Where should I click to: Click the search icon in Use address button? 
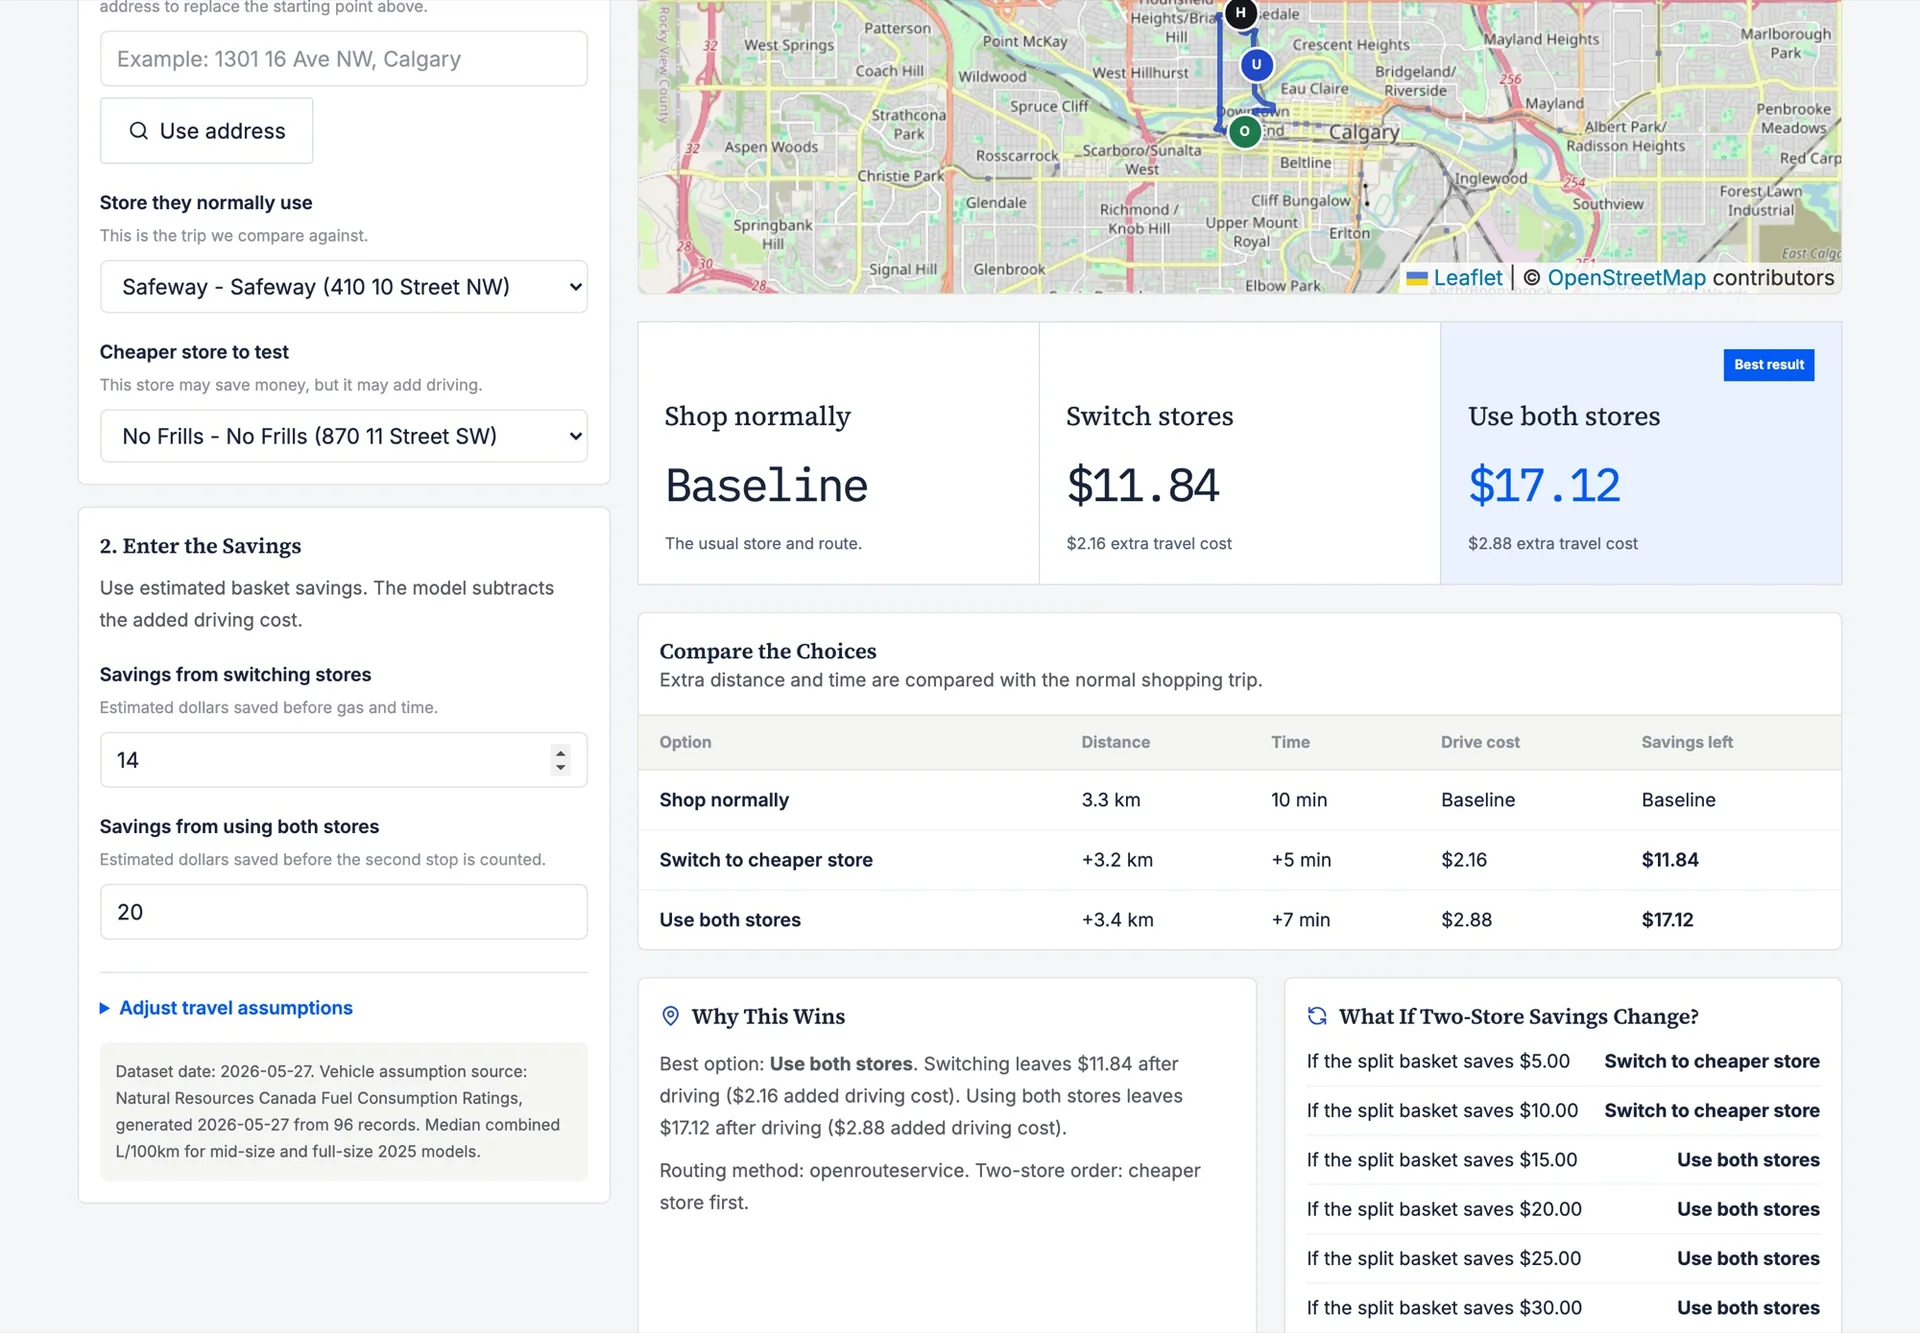(139, 131)
